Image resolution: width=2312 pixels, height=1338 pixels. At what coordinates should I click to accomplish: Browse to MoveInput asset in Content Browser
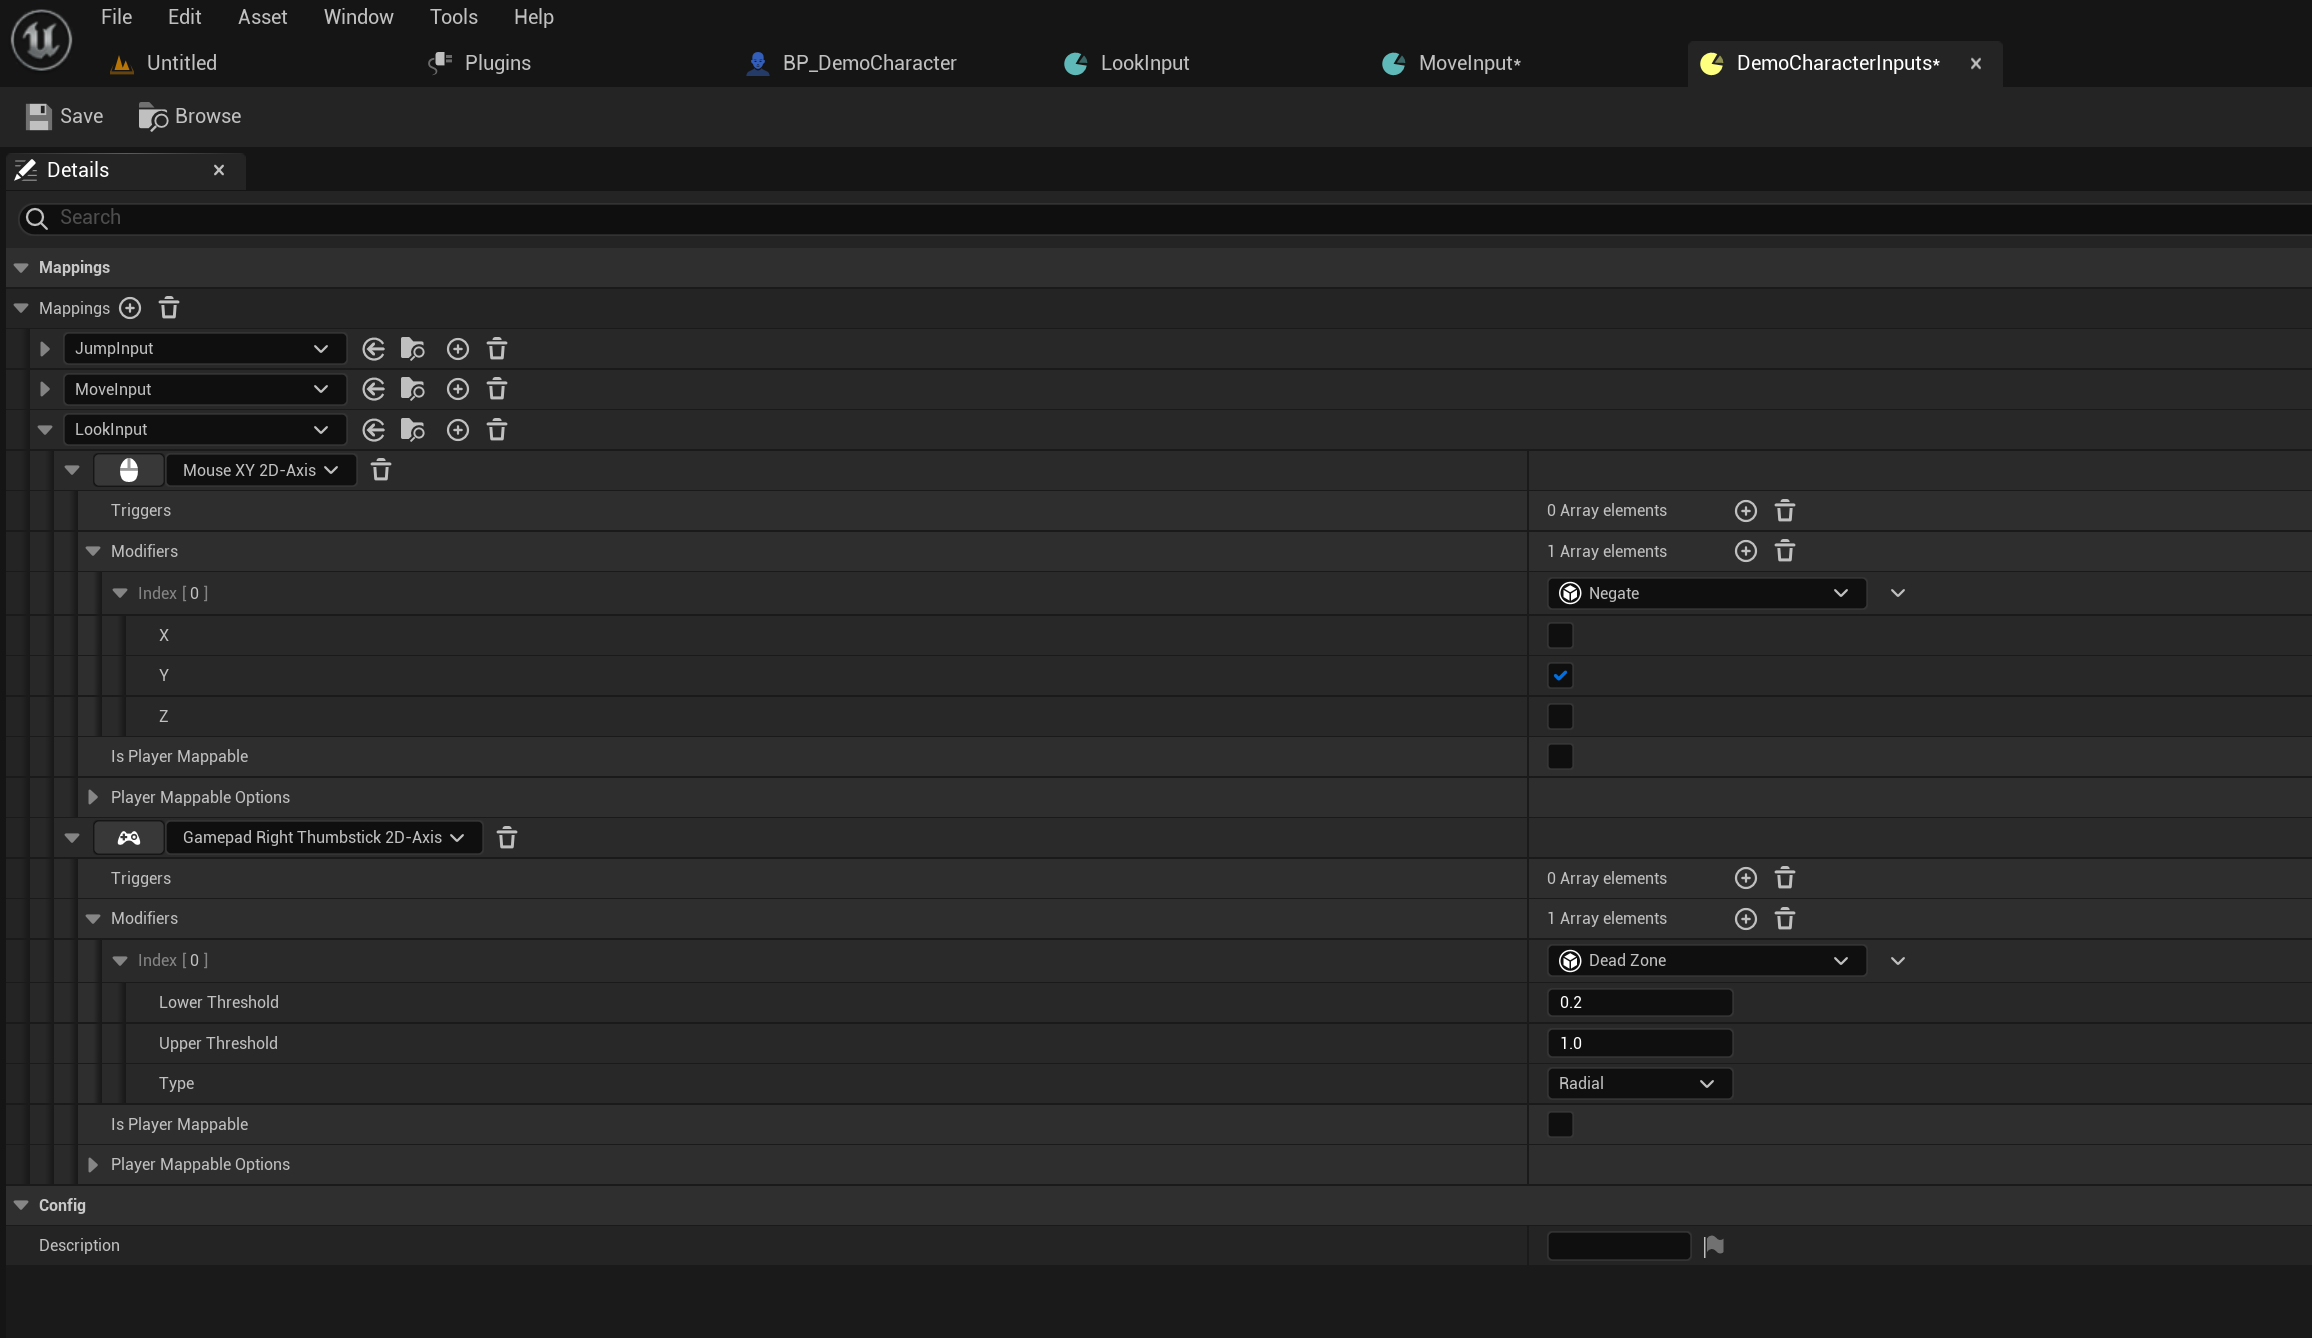tap(412, 389)
